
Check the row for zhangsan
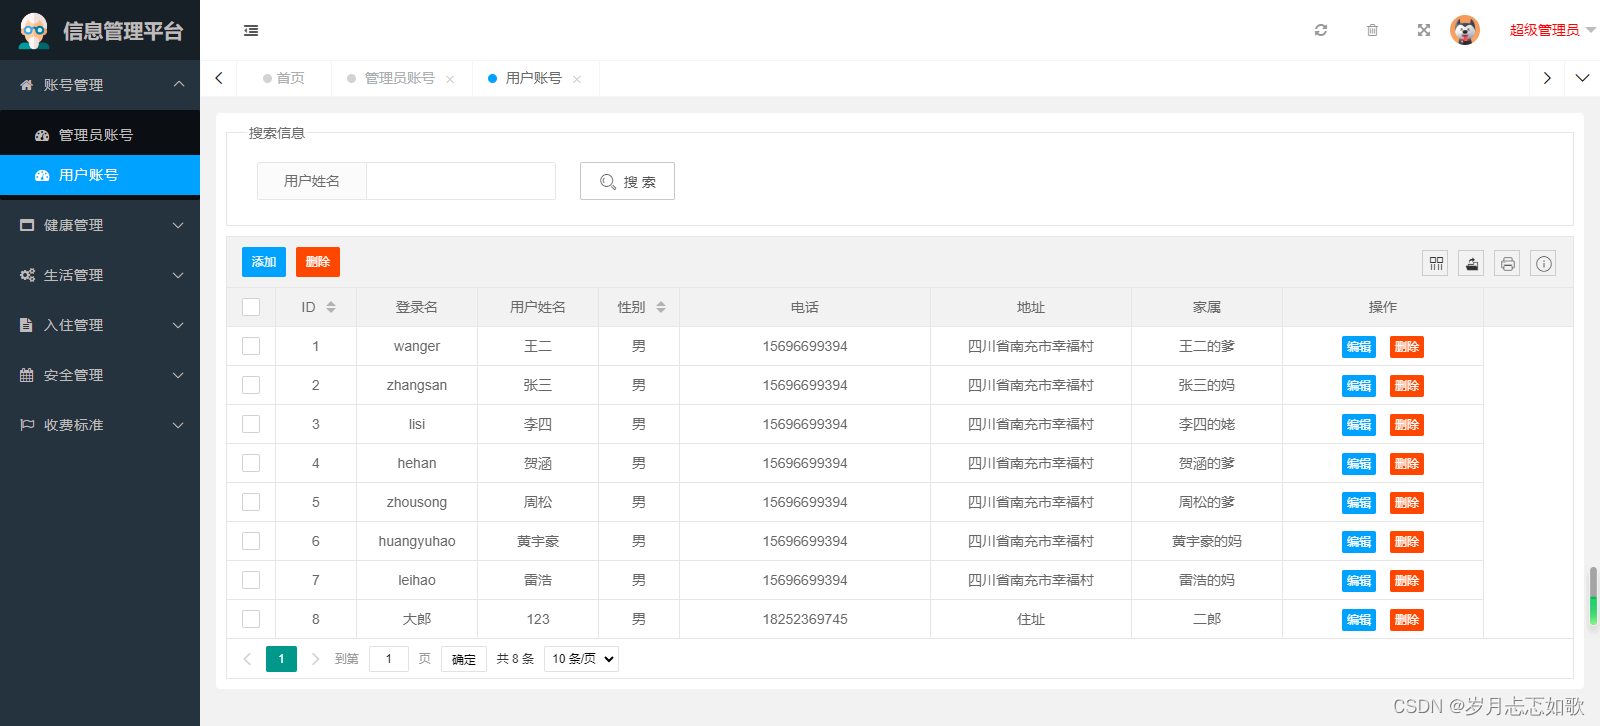pos(251,385)
